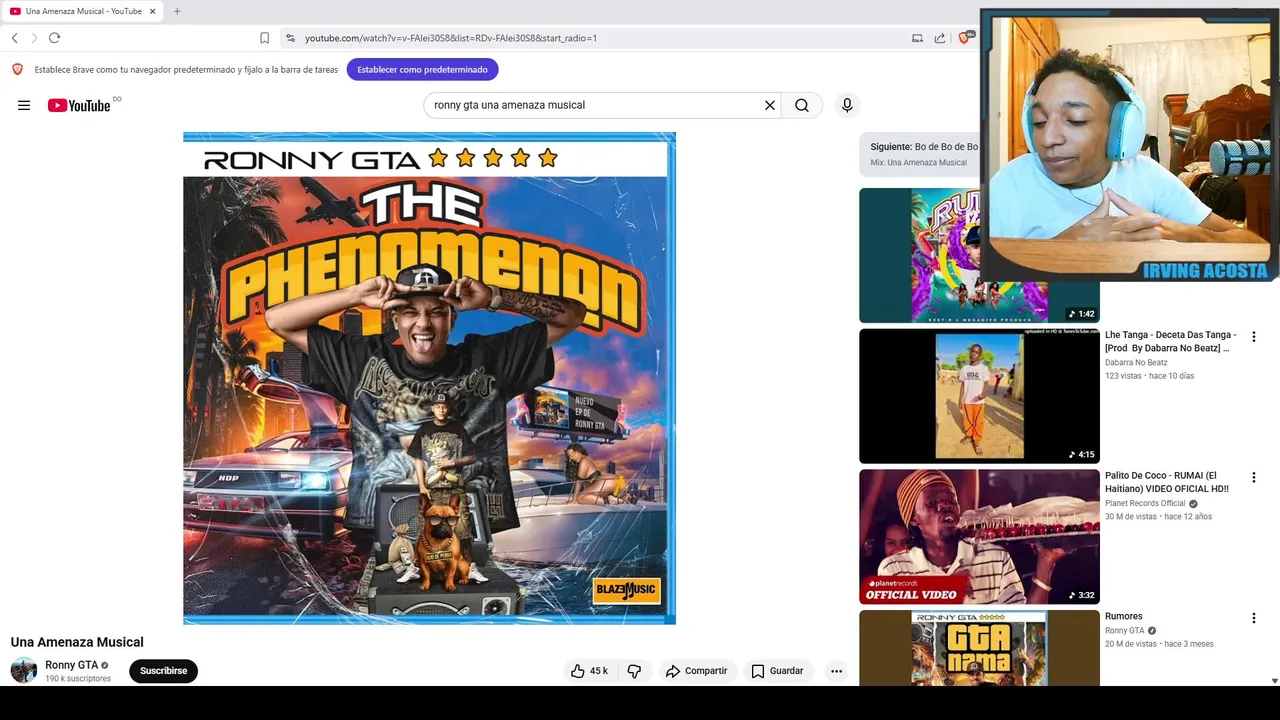
Task: Close the Una Amenaza Musical tab
Action: (152, 11)
